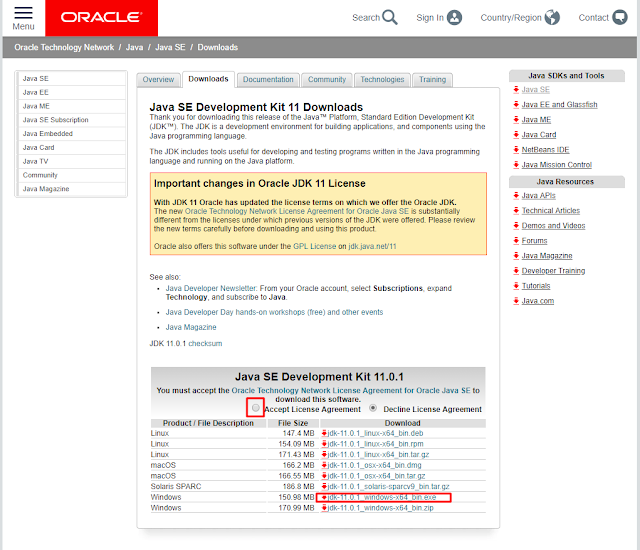Click arrow icon beside Java APIs
640x550 pixels.
(x=516, y=196)
